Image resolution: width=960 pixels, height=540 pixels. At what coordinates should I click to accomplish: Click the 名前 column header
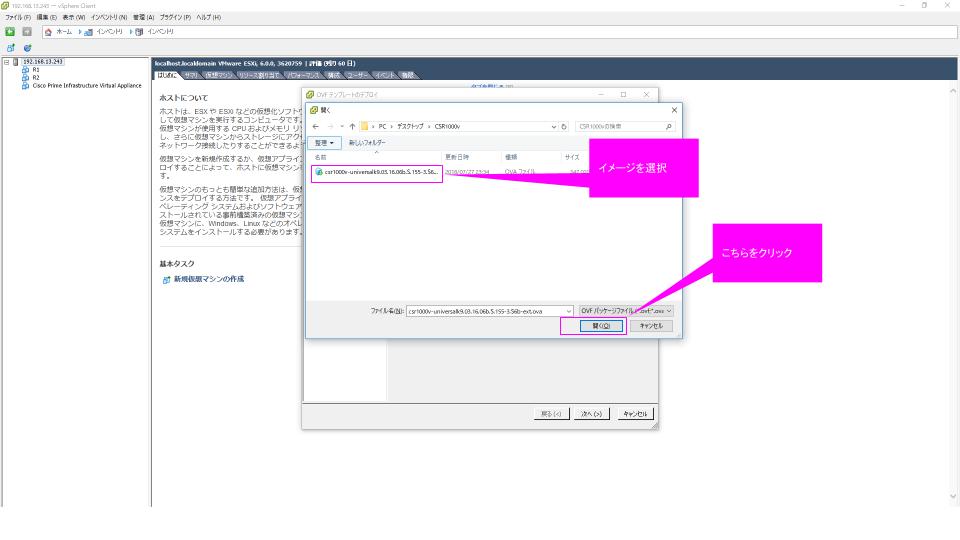pos(376,157)
